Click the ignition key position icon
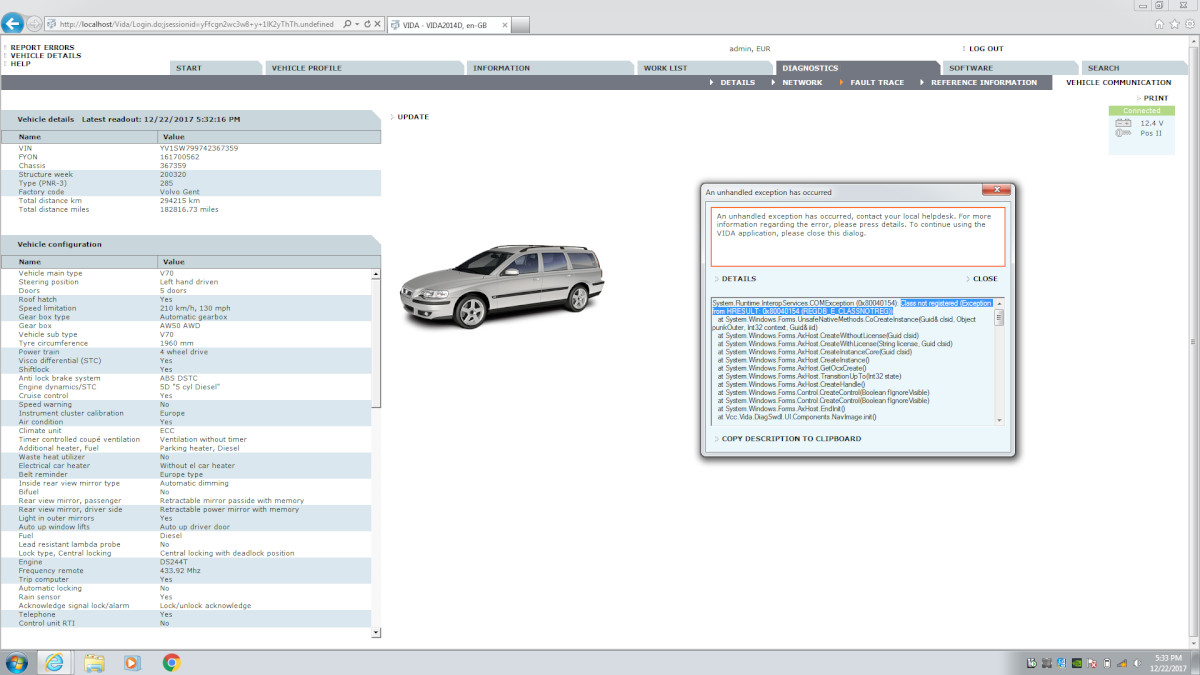This screenshot has height=675, width=1200. pyautogui.click(x=1123, y=134)
